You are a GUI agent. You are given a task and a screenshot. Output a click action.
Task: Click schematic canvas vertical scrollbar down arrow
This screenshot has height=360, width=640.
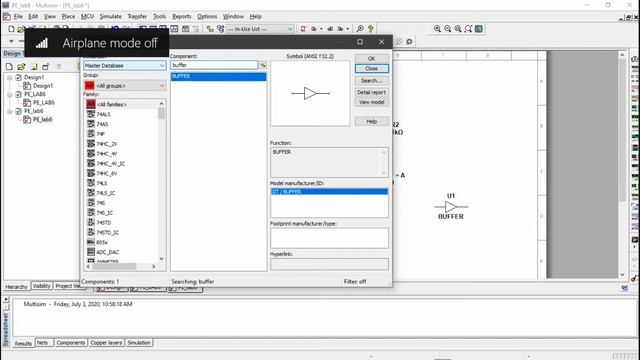point(622,274)
